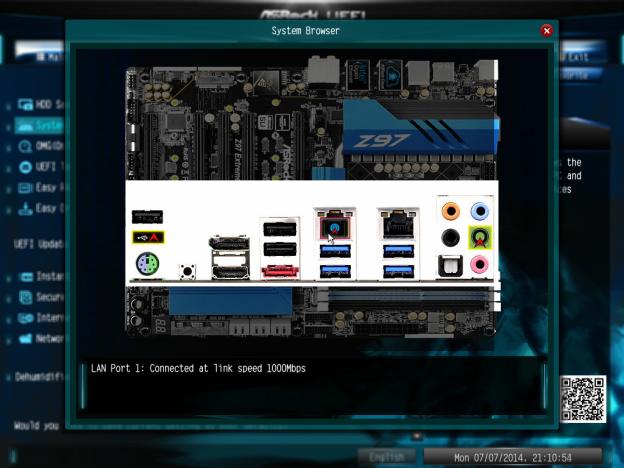Select the pink microphone jack
Screen dimensions: 624x468
pos(480,264)
